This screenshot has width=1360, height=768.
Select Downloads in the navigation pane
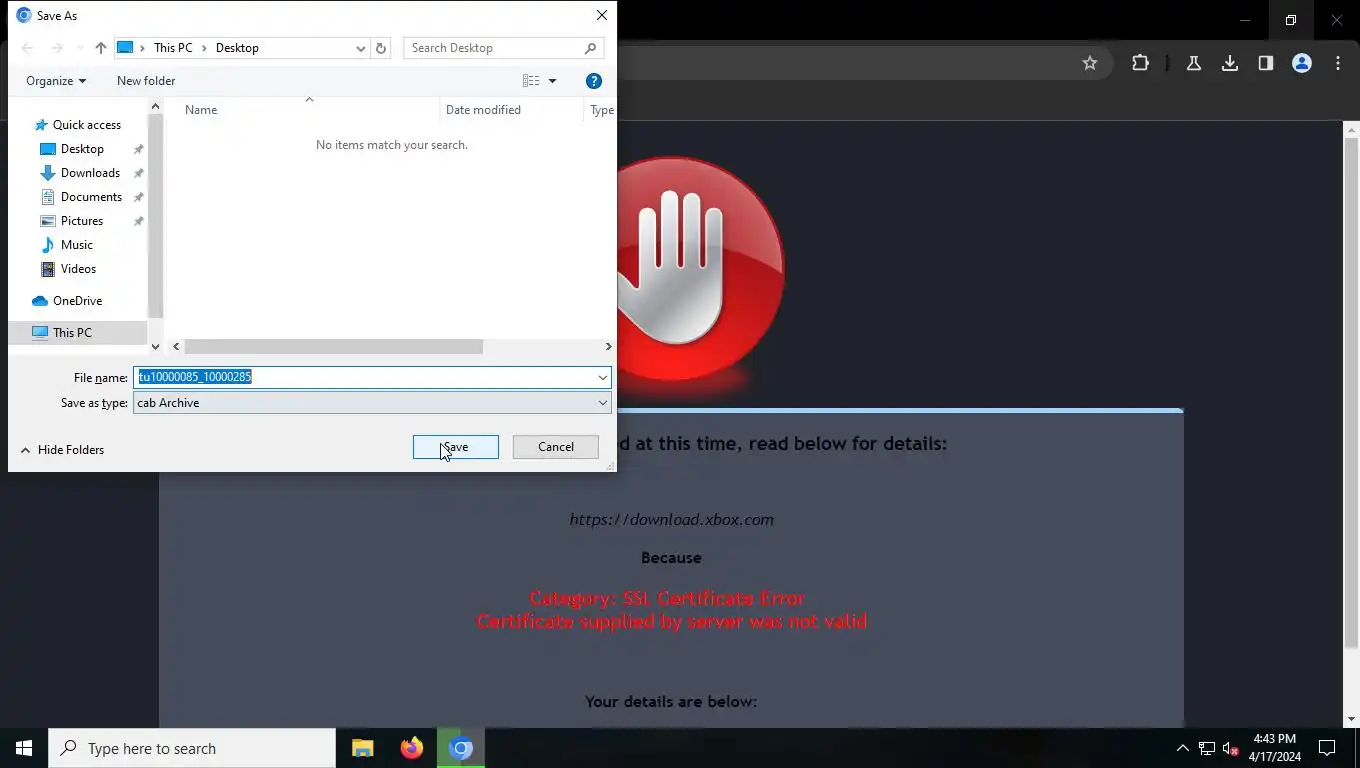(x=90, y=173)
